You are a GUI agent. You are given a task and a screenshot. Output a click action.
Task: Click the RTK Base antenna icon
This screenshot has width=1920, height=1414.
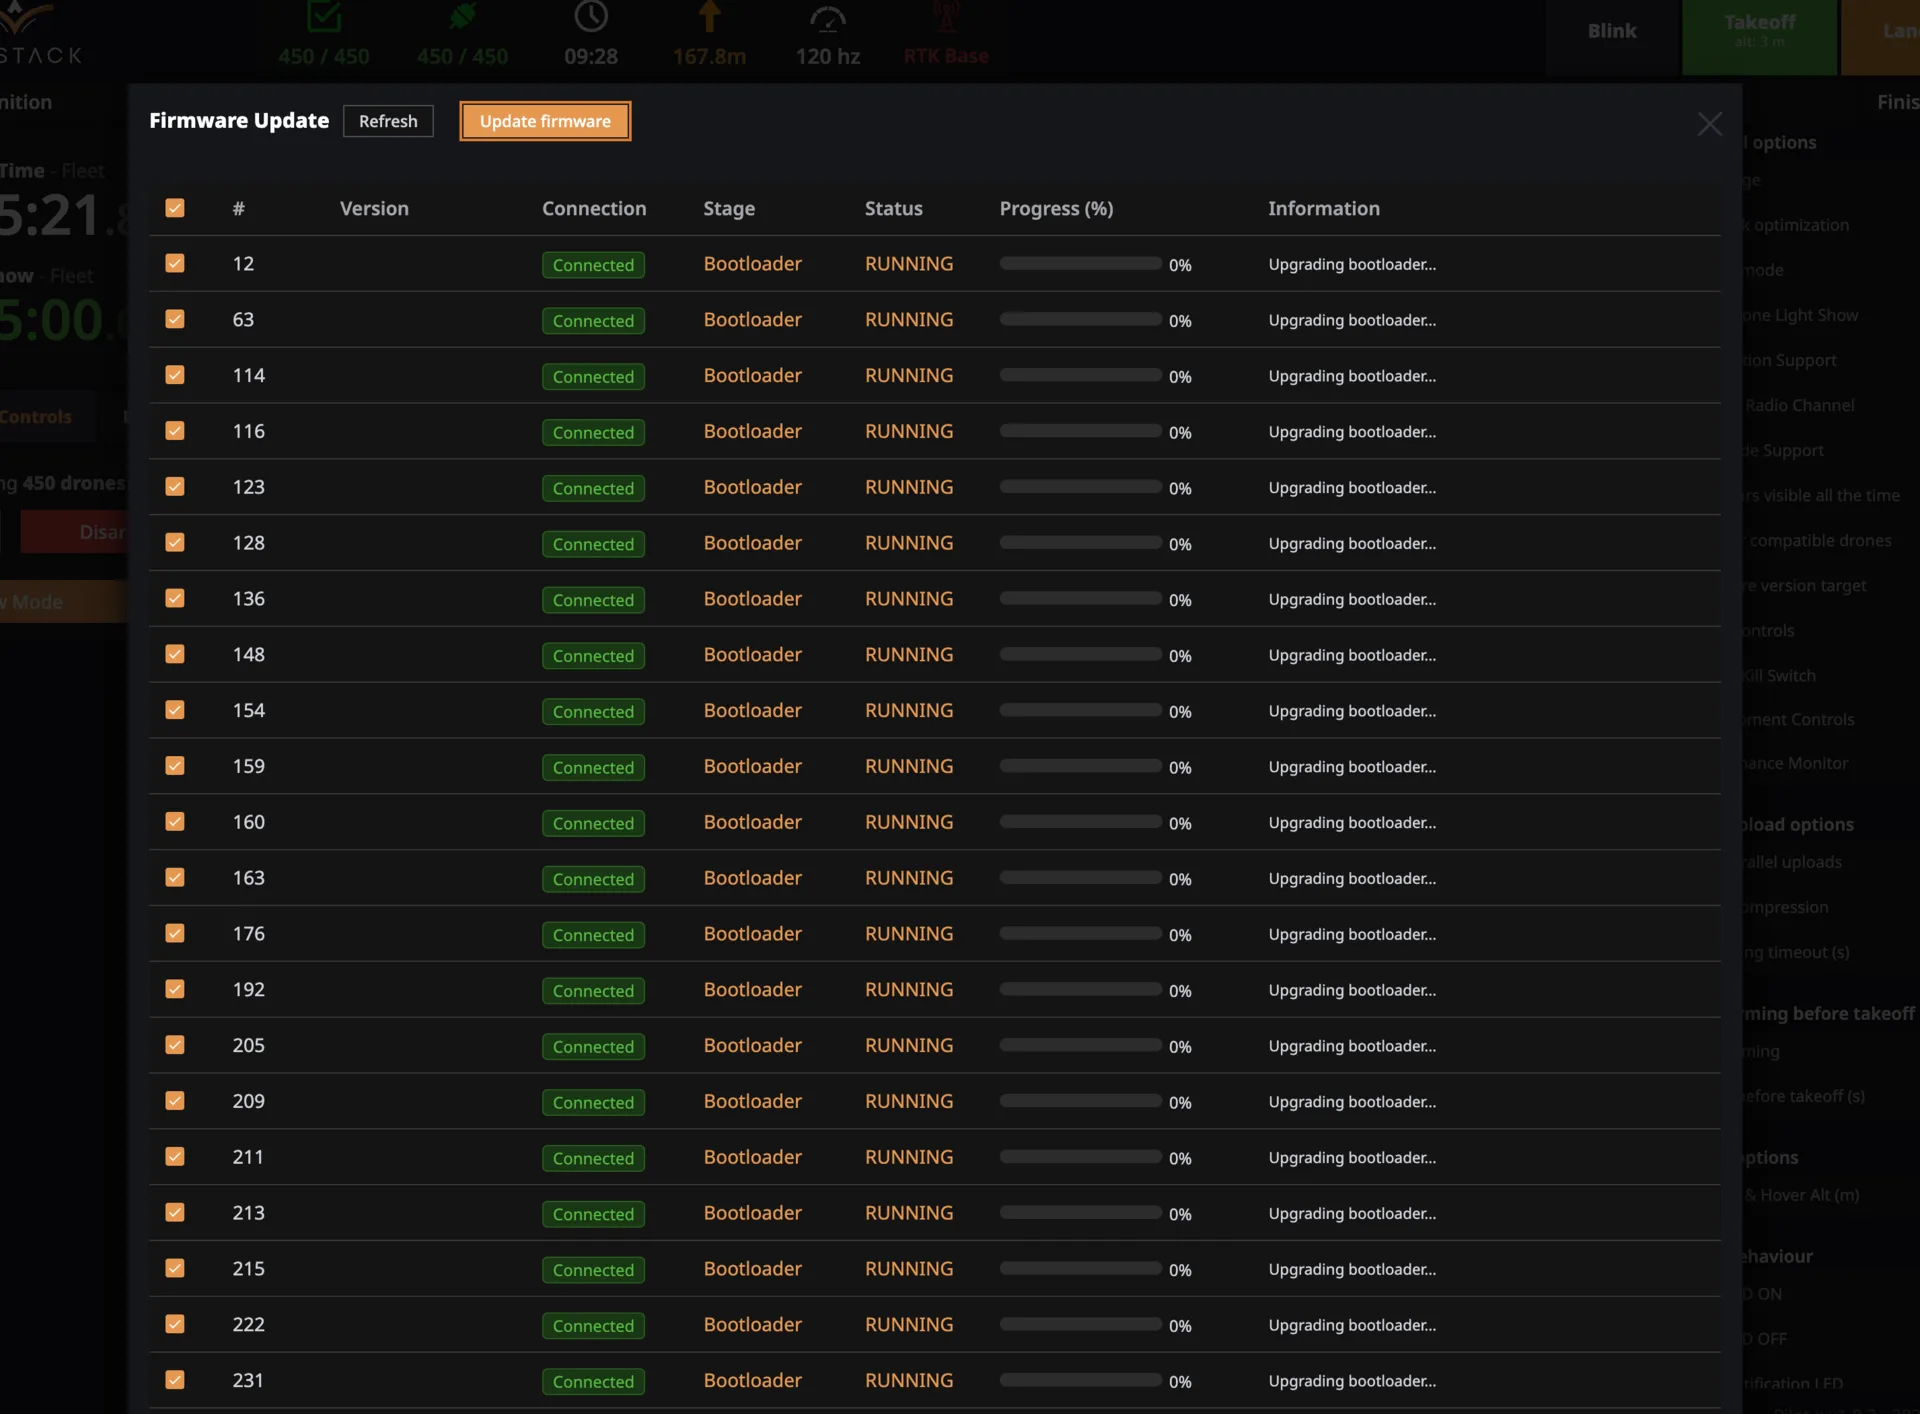(x=946, y=17)
